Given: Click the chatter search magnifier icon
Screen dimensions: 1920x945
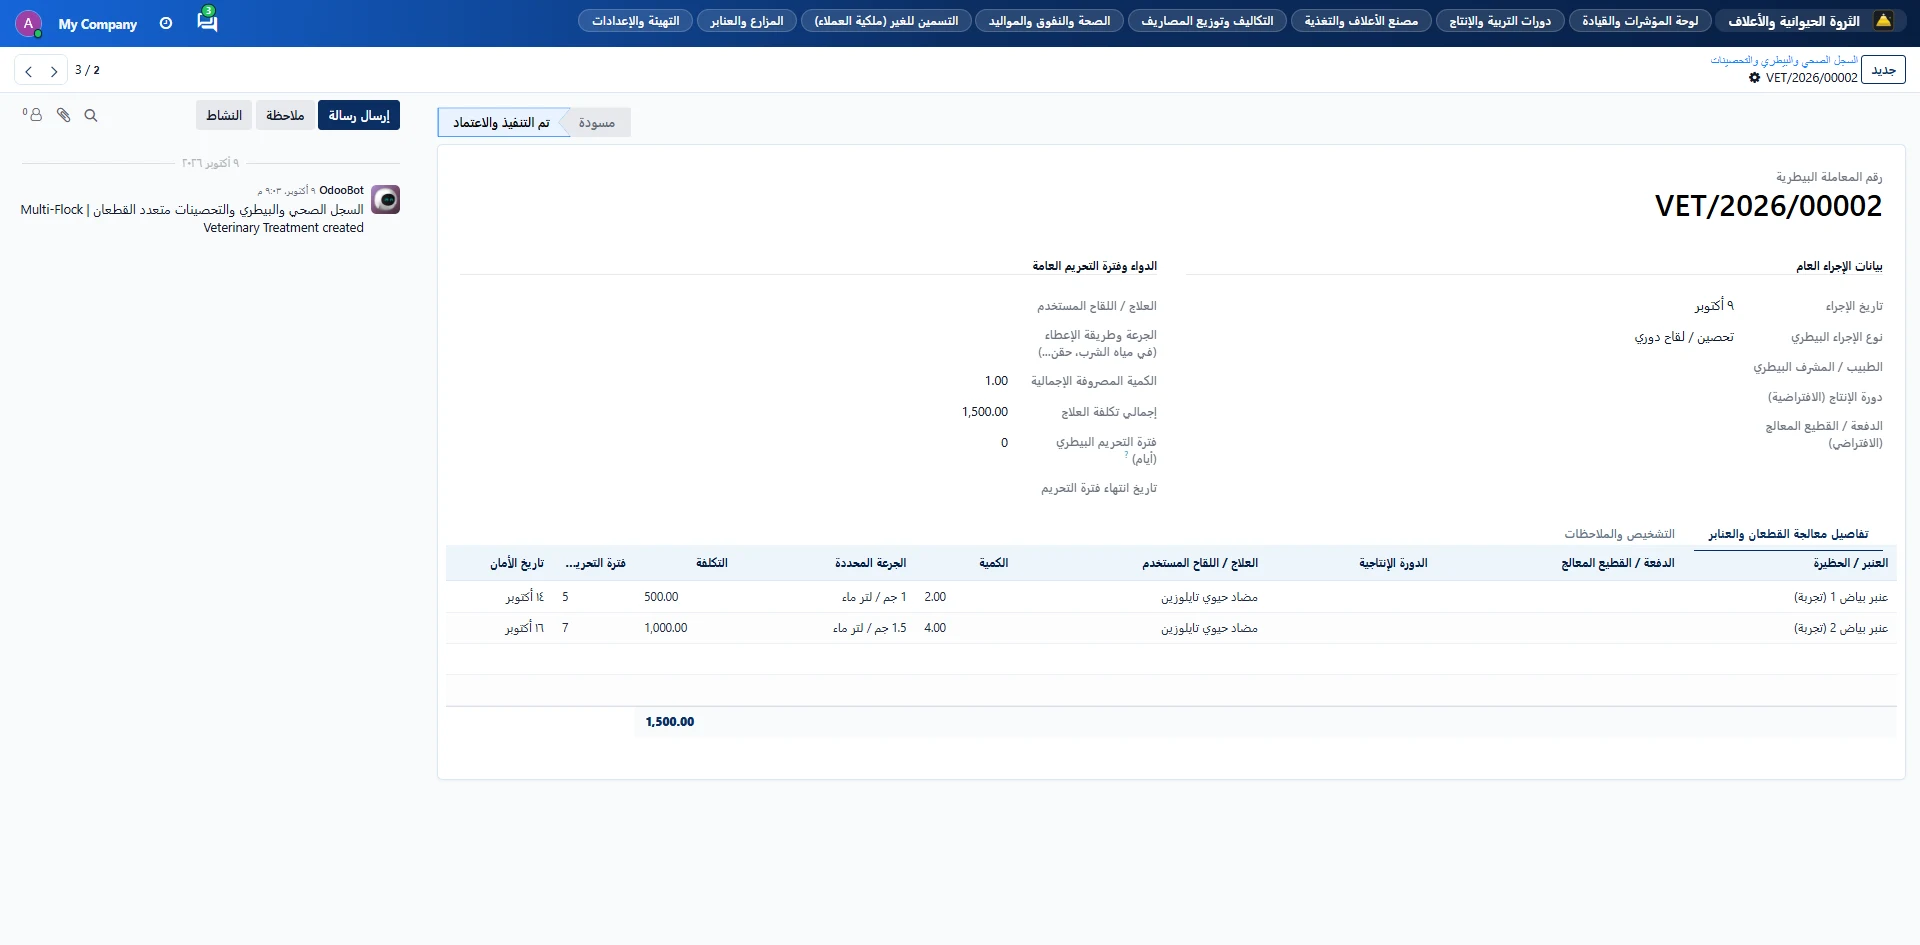Looking at the screenshot, I should click(91, 116).
